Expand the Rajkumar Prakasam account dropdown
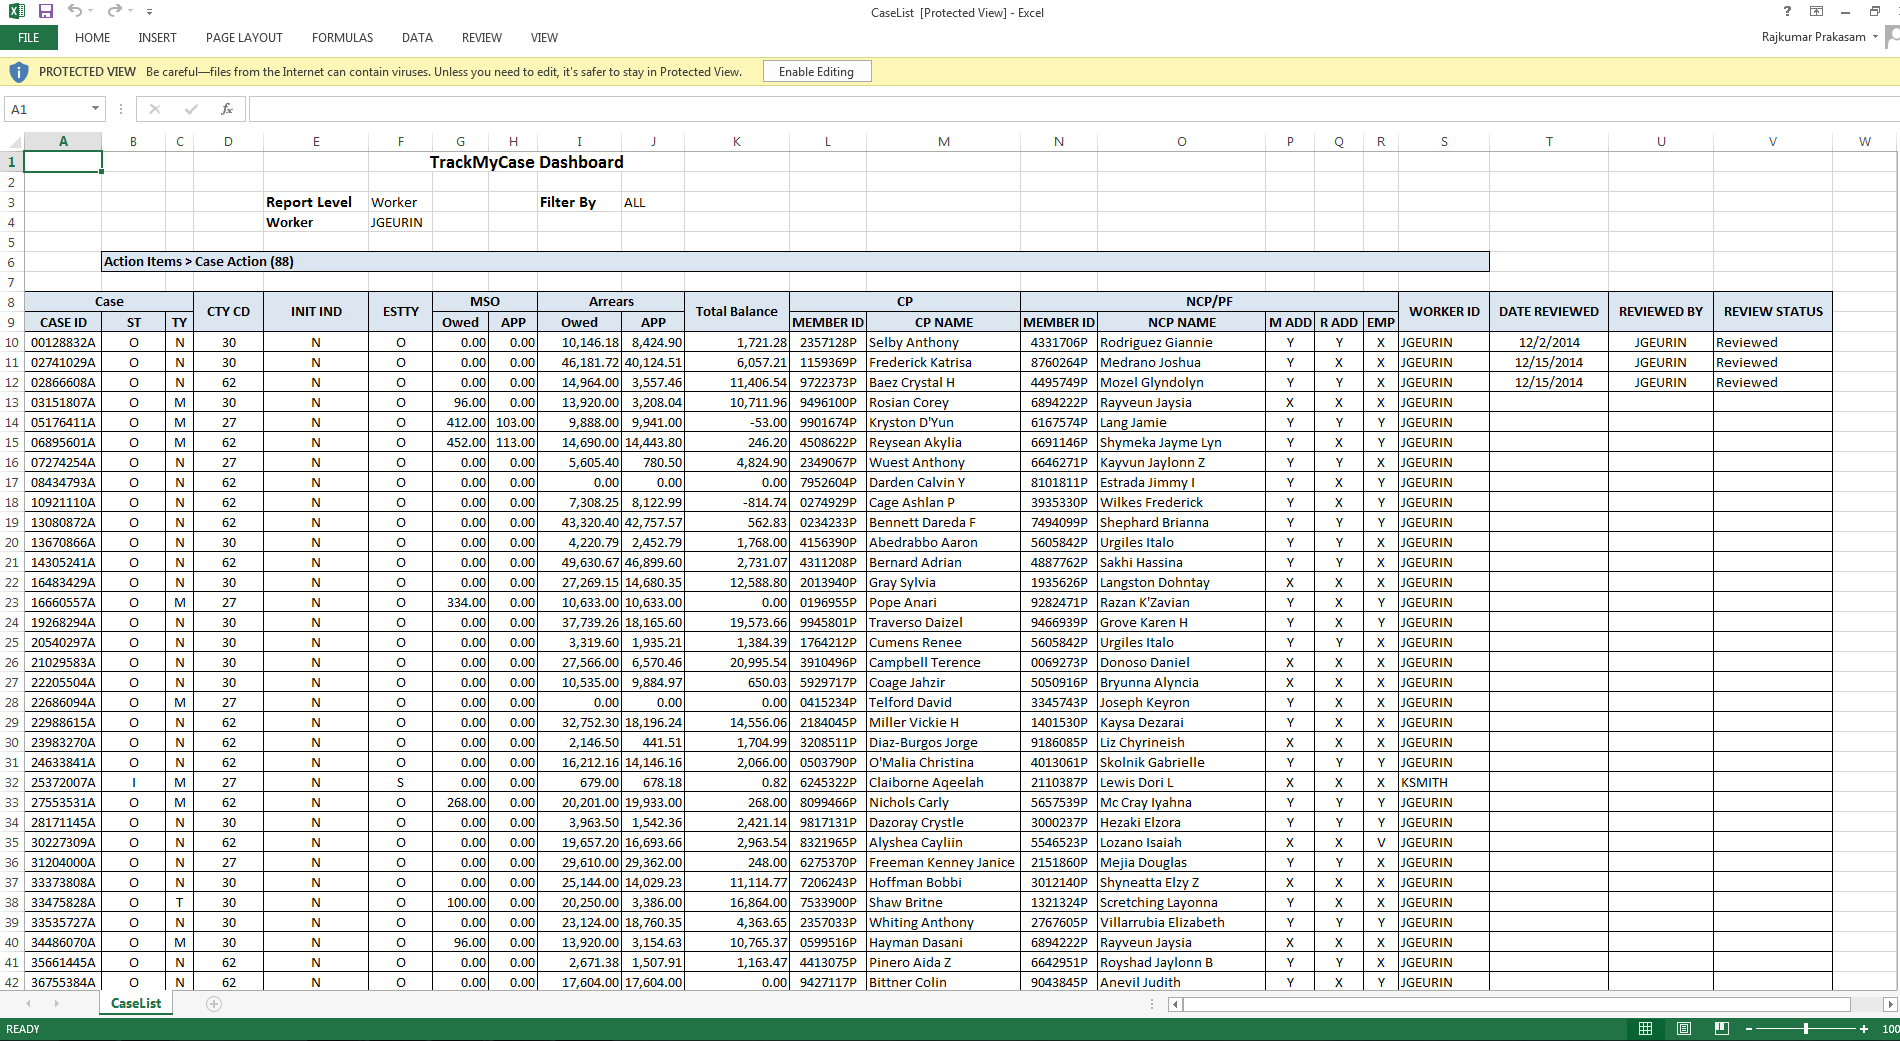Image resolution: width=1900 pixels, height=1041 pixels. click(1875, 37)
